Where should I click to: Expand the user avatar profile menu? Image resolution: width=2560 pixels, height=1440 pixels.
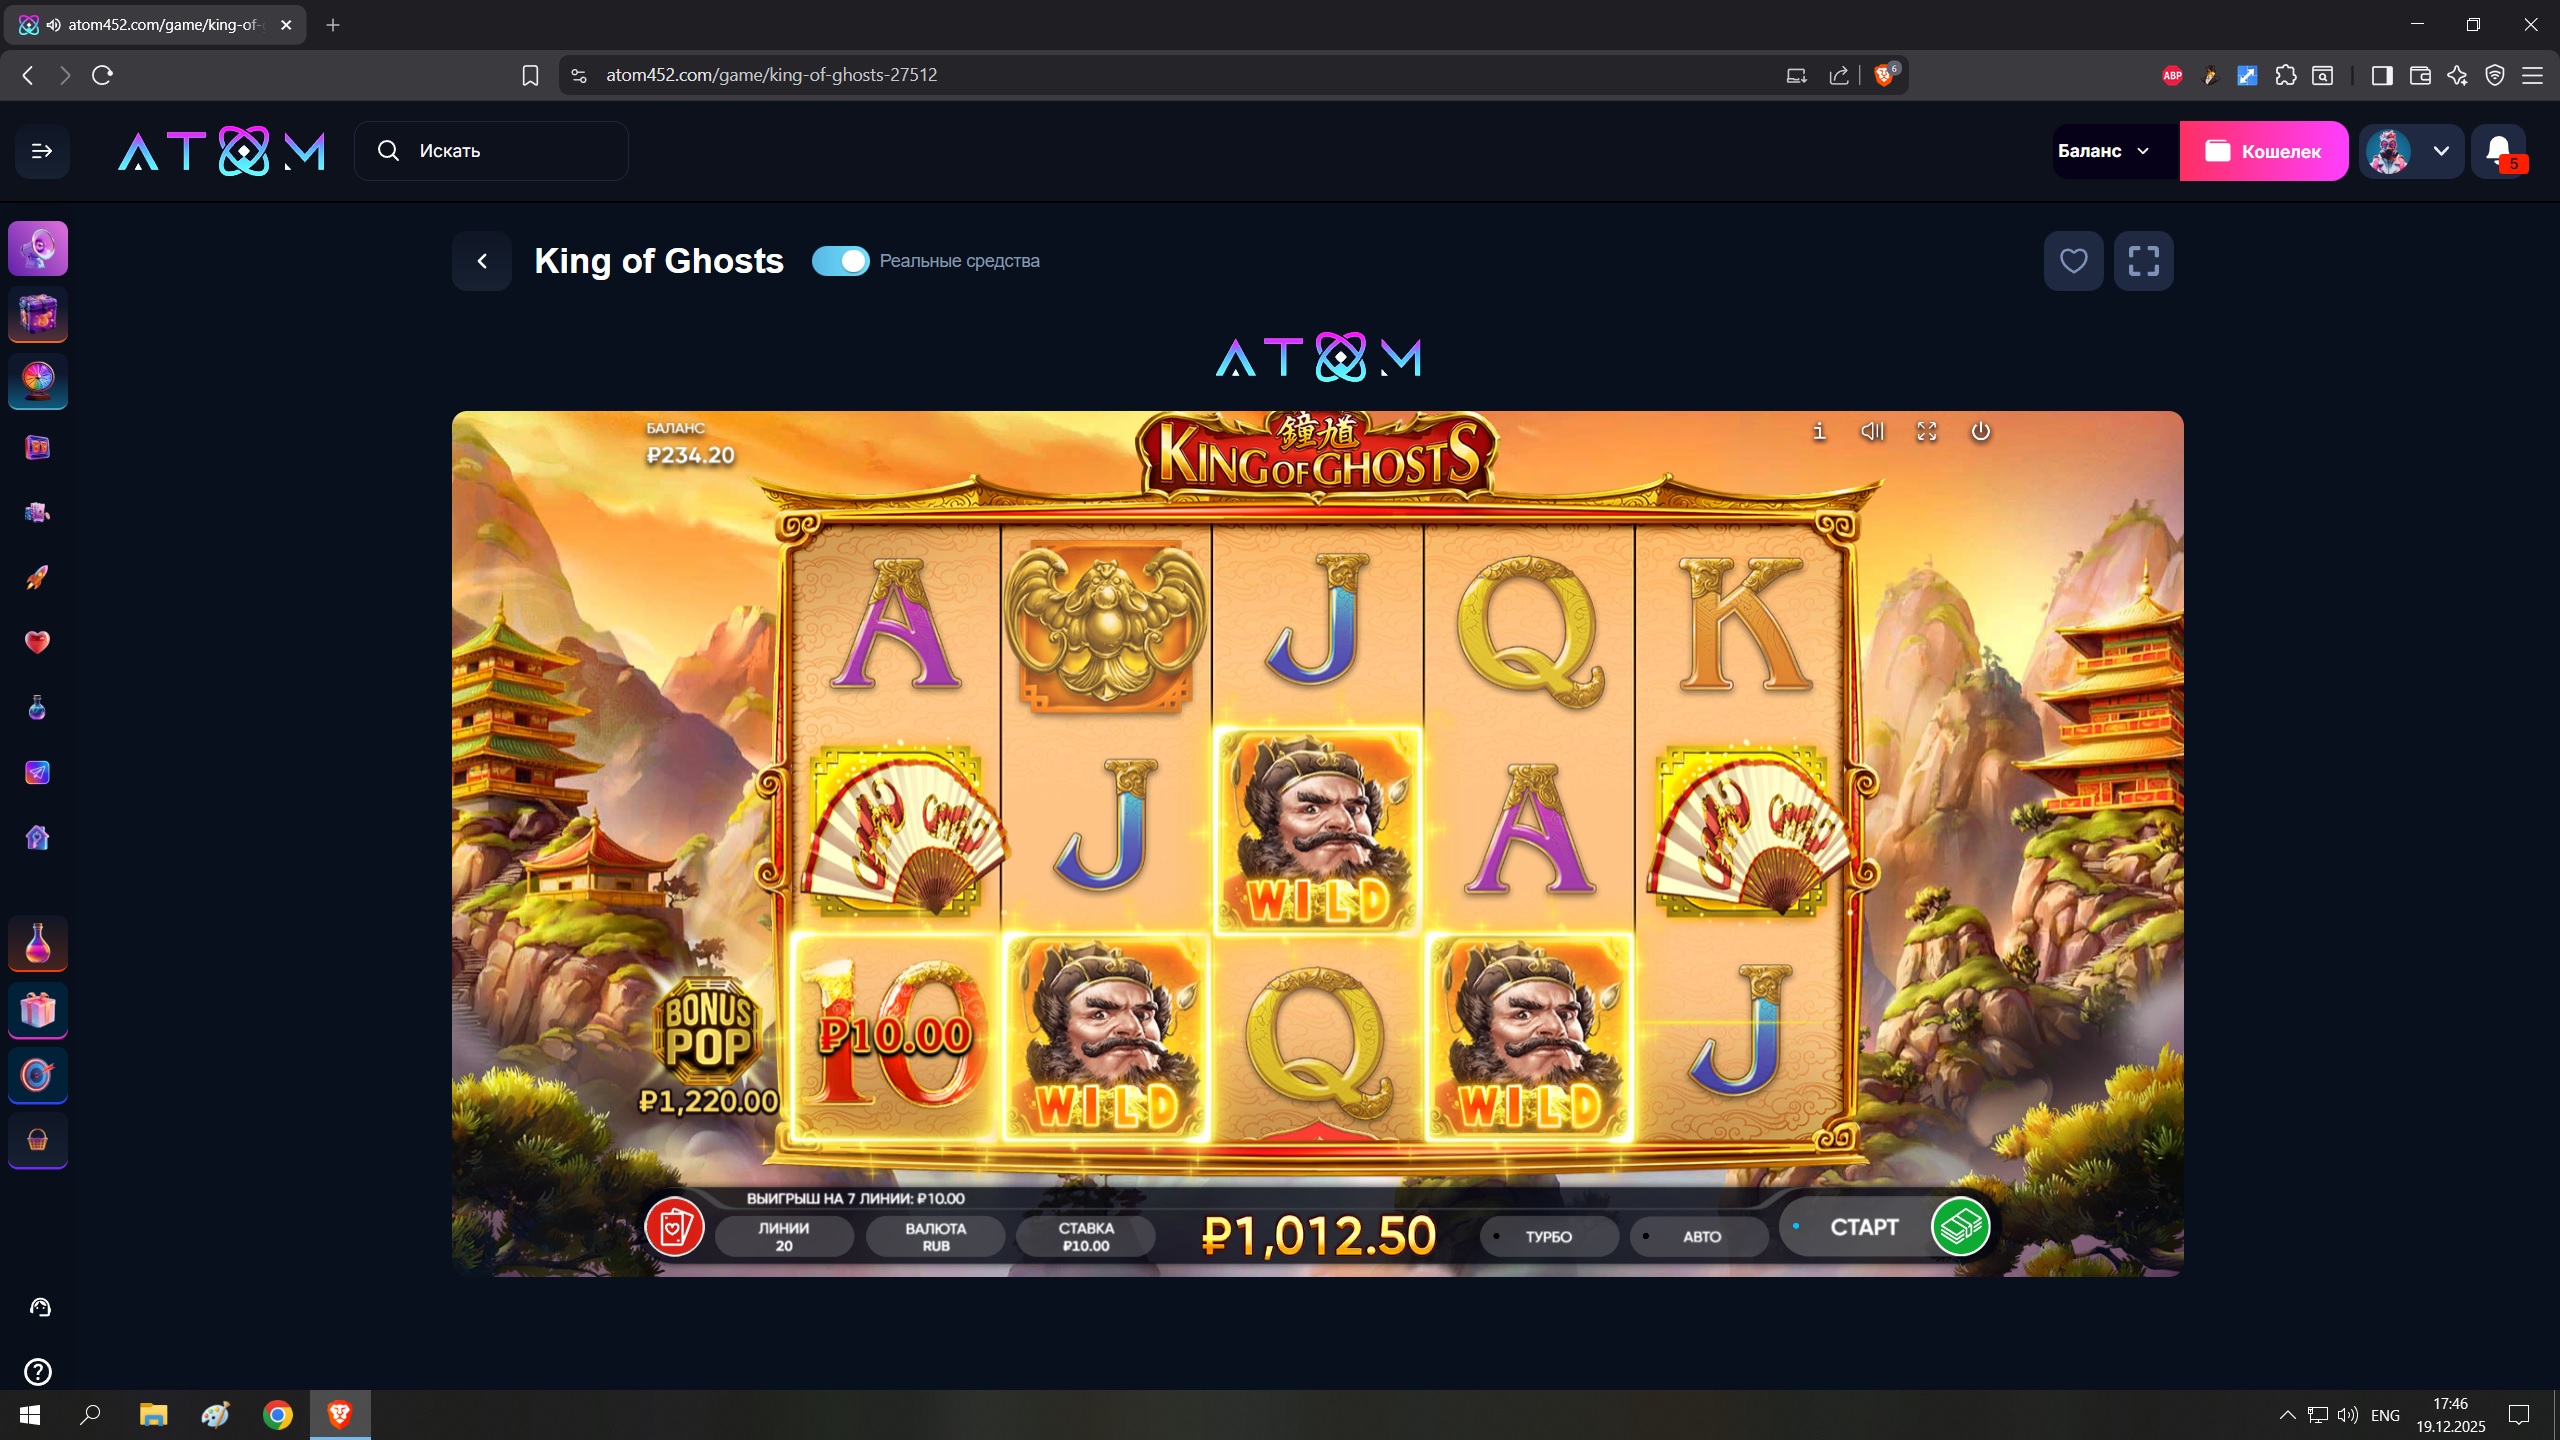pos(2411,151)
